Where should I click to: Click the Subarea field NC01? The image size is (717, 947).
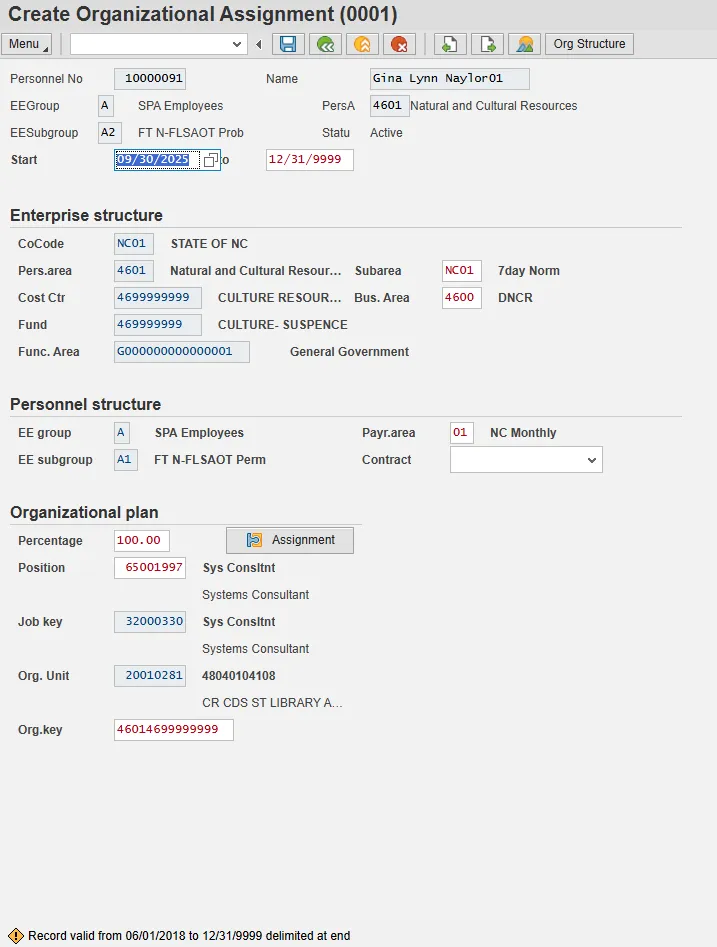pyautogui.click(x=461, y=271)
